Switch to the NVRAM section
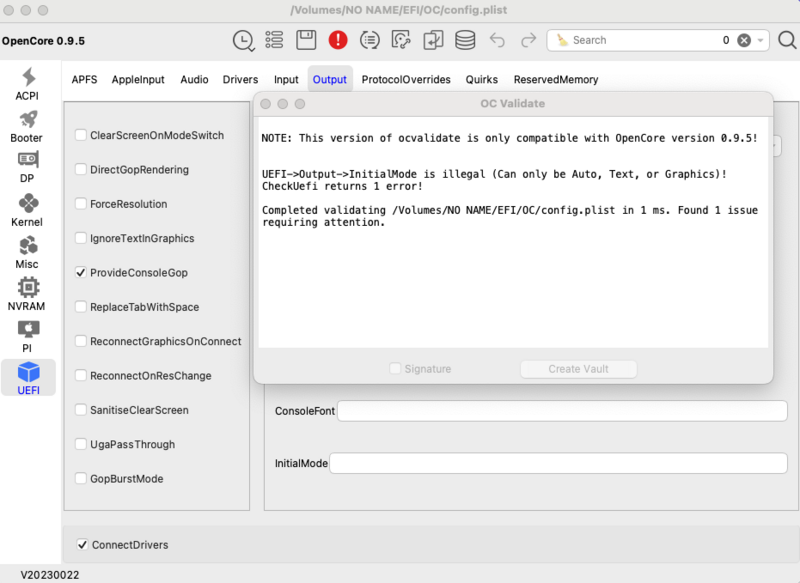Viewport: 800px width, 583px height. [27, 297]
